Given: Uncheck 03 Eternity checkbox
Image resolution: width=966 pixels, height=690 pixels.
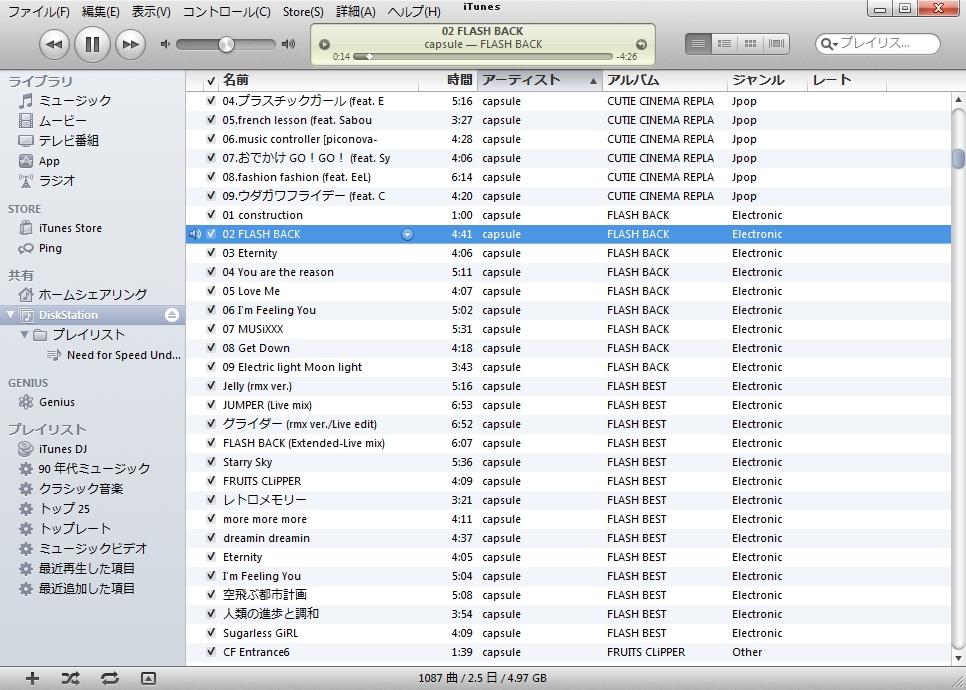Looking at the screenshot, I should click(211, 253).
